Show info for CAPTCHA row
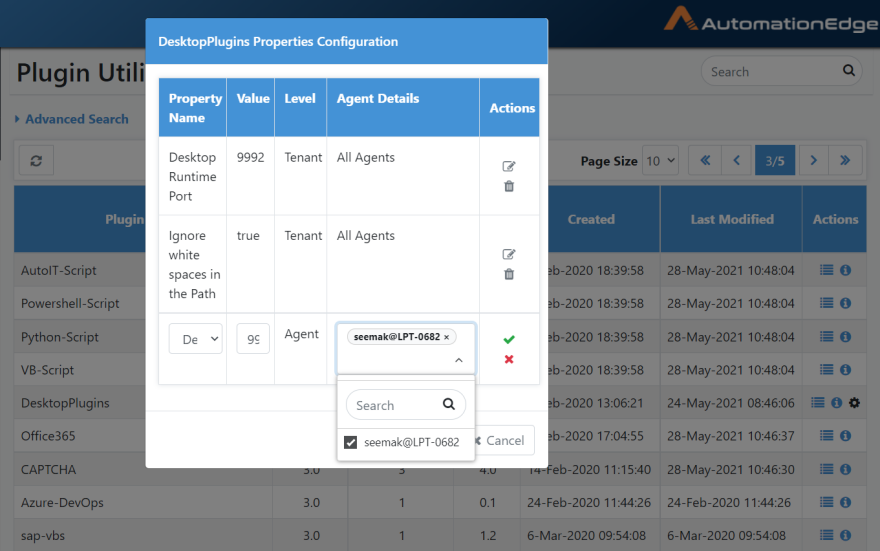 point(845,469)
